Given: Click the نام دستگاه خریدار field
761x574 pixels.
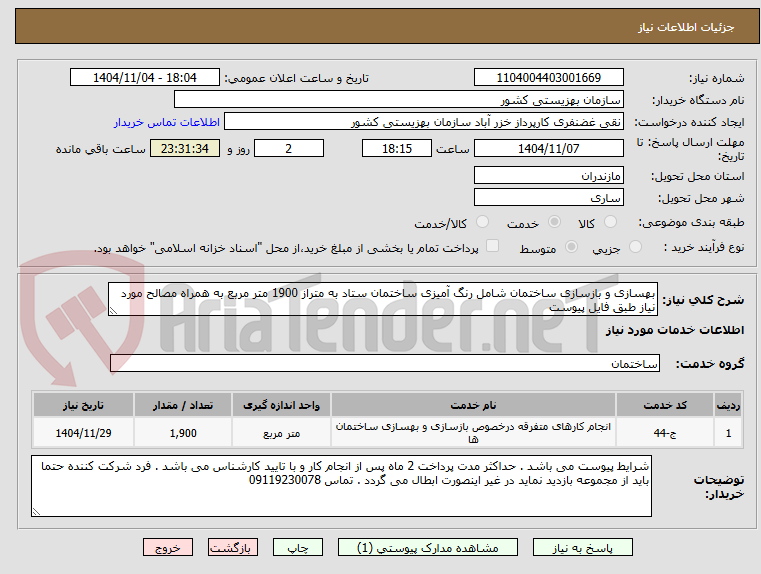Looking at the screenshot, I should (x=398, y=99).
